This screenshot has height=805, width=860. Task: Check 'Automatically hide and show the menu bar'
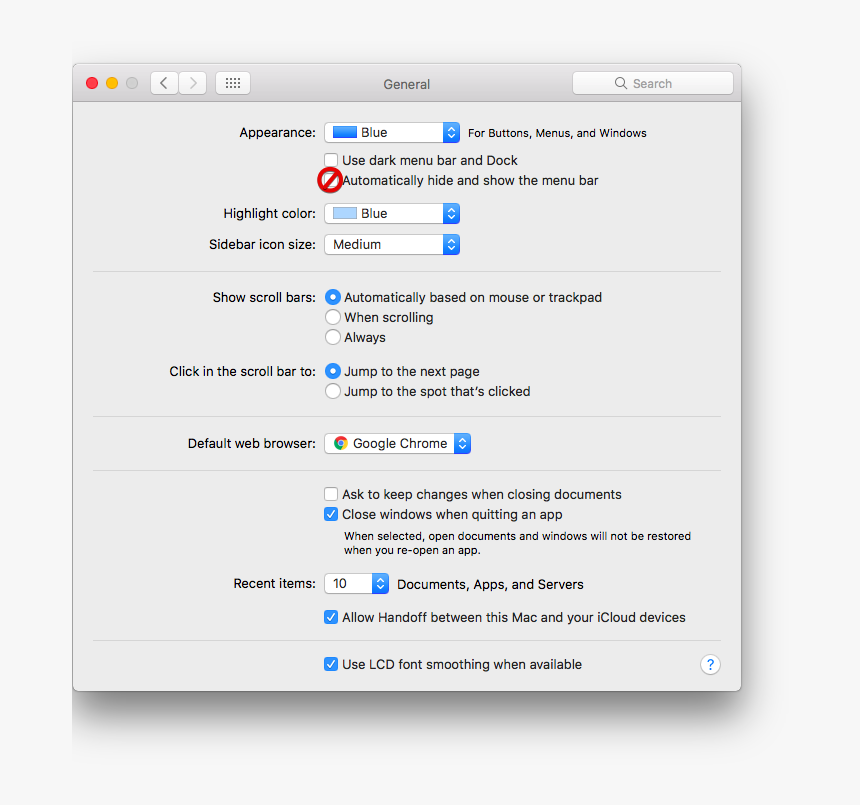pyautogui.click(x=330, y=180)
